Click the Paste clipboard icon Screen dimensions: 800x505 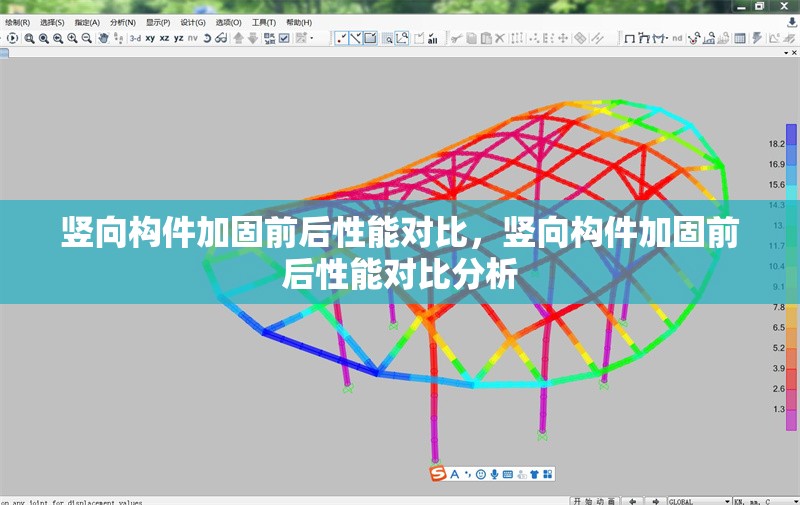(x=486, y=38)
